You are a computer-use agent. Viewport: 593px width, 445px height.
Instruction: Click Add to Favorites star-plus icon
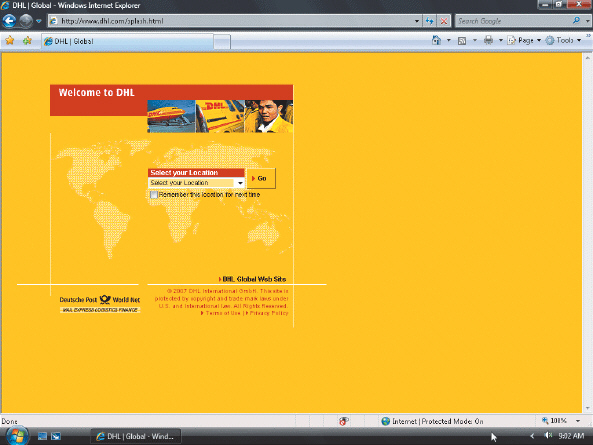[27, 40]
